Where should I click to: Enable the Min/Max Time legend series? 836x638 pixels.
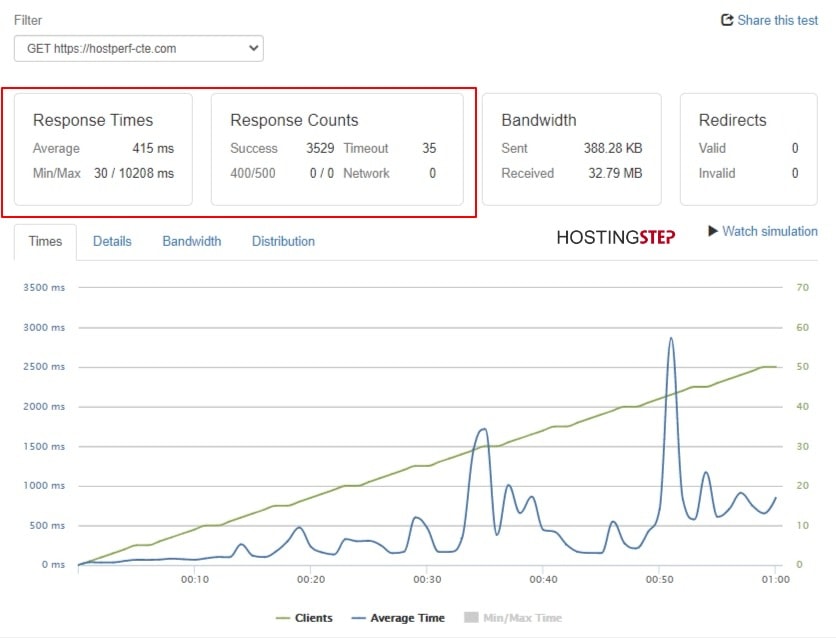pyautogui.click(x=513, y=618)
